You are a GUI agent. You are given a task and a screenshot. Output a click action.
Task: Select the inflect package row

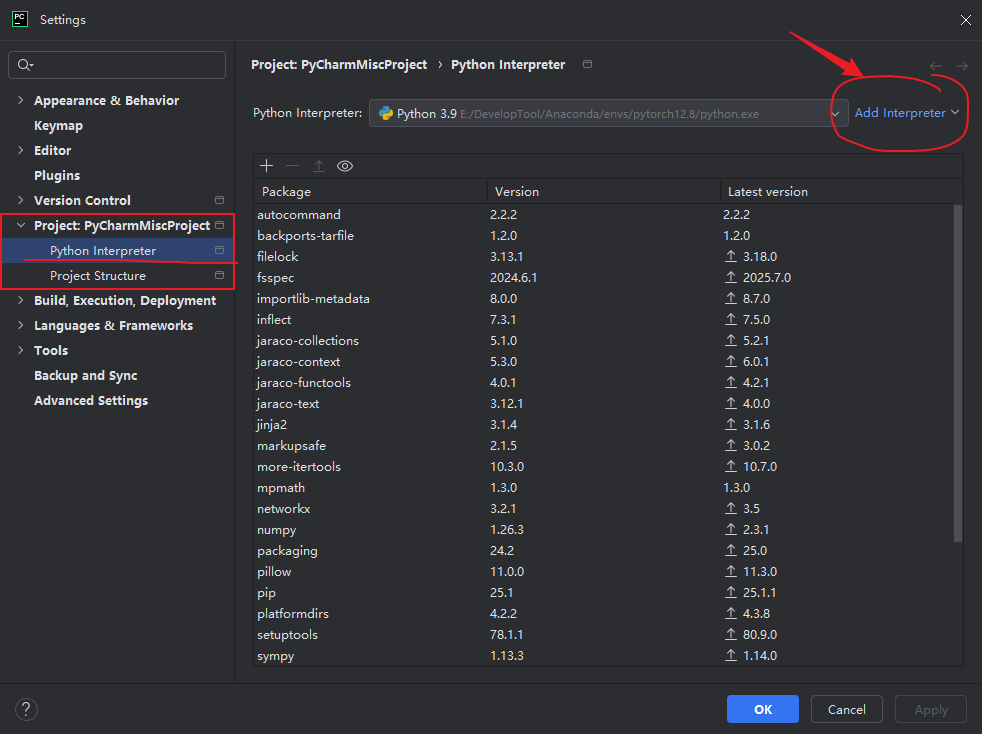pos(604,319)
